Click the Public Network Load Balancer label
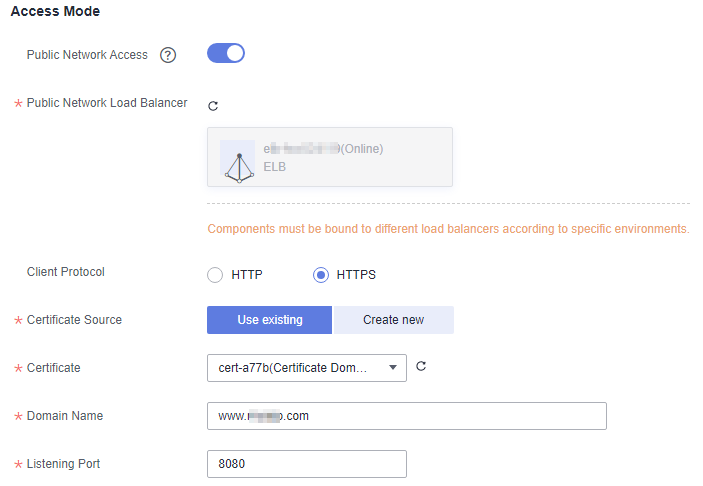Viewport: 703px width, 486px height. pos(107,103)
